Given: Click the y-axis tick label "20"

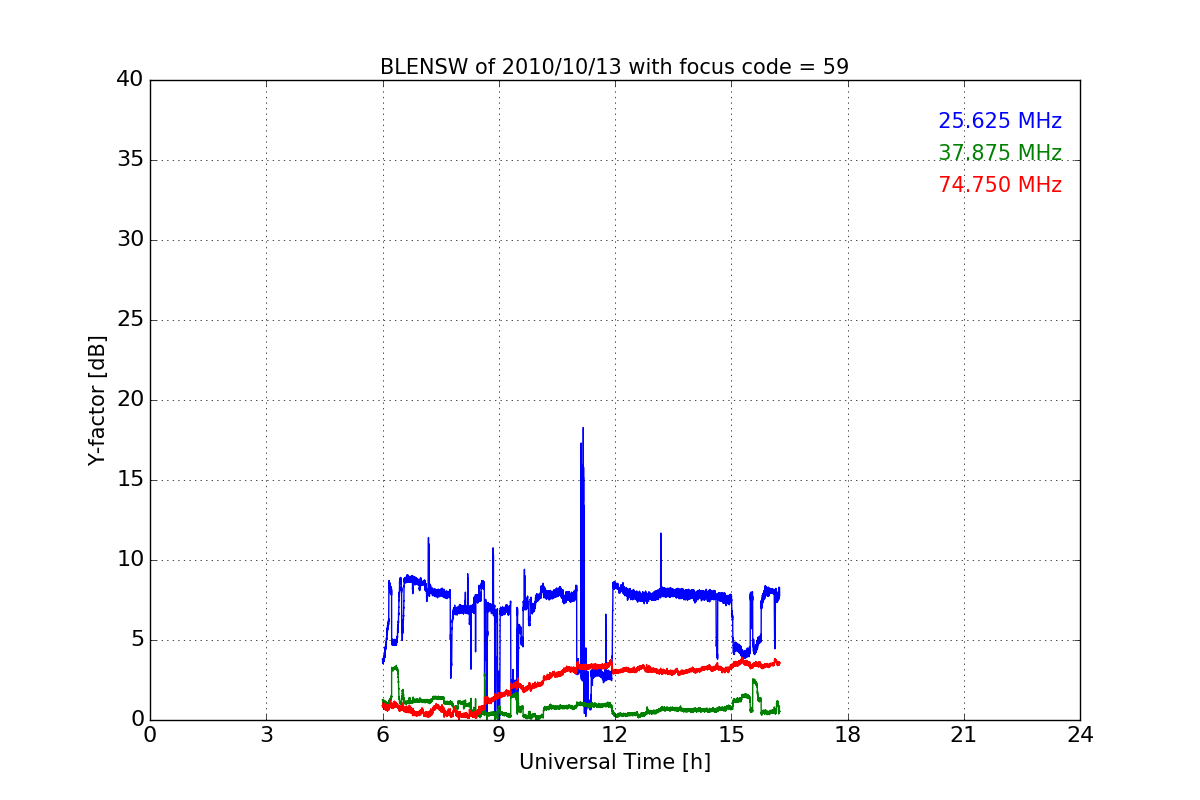Looking at the screenshot, I should [130, 400].
